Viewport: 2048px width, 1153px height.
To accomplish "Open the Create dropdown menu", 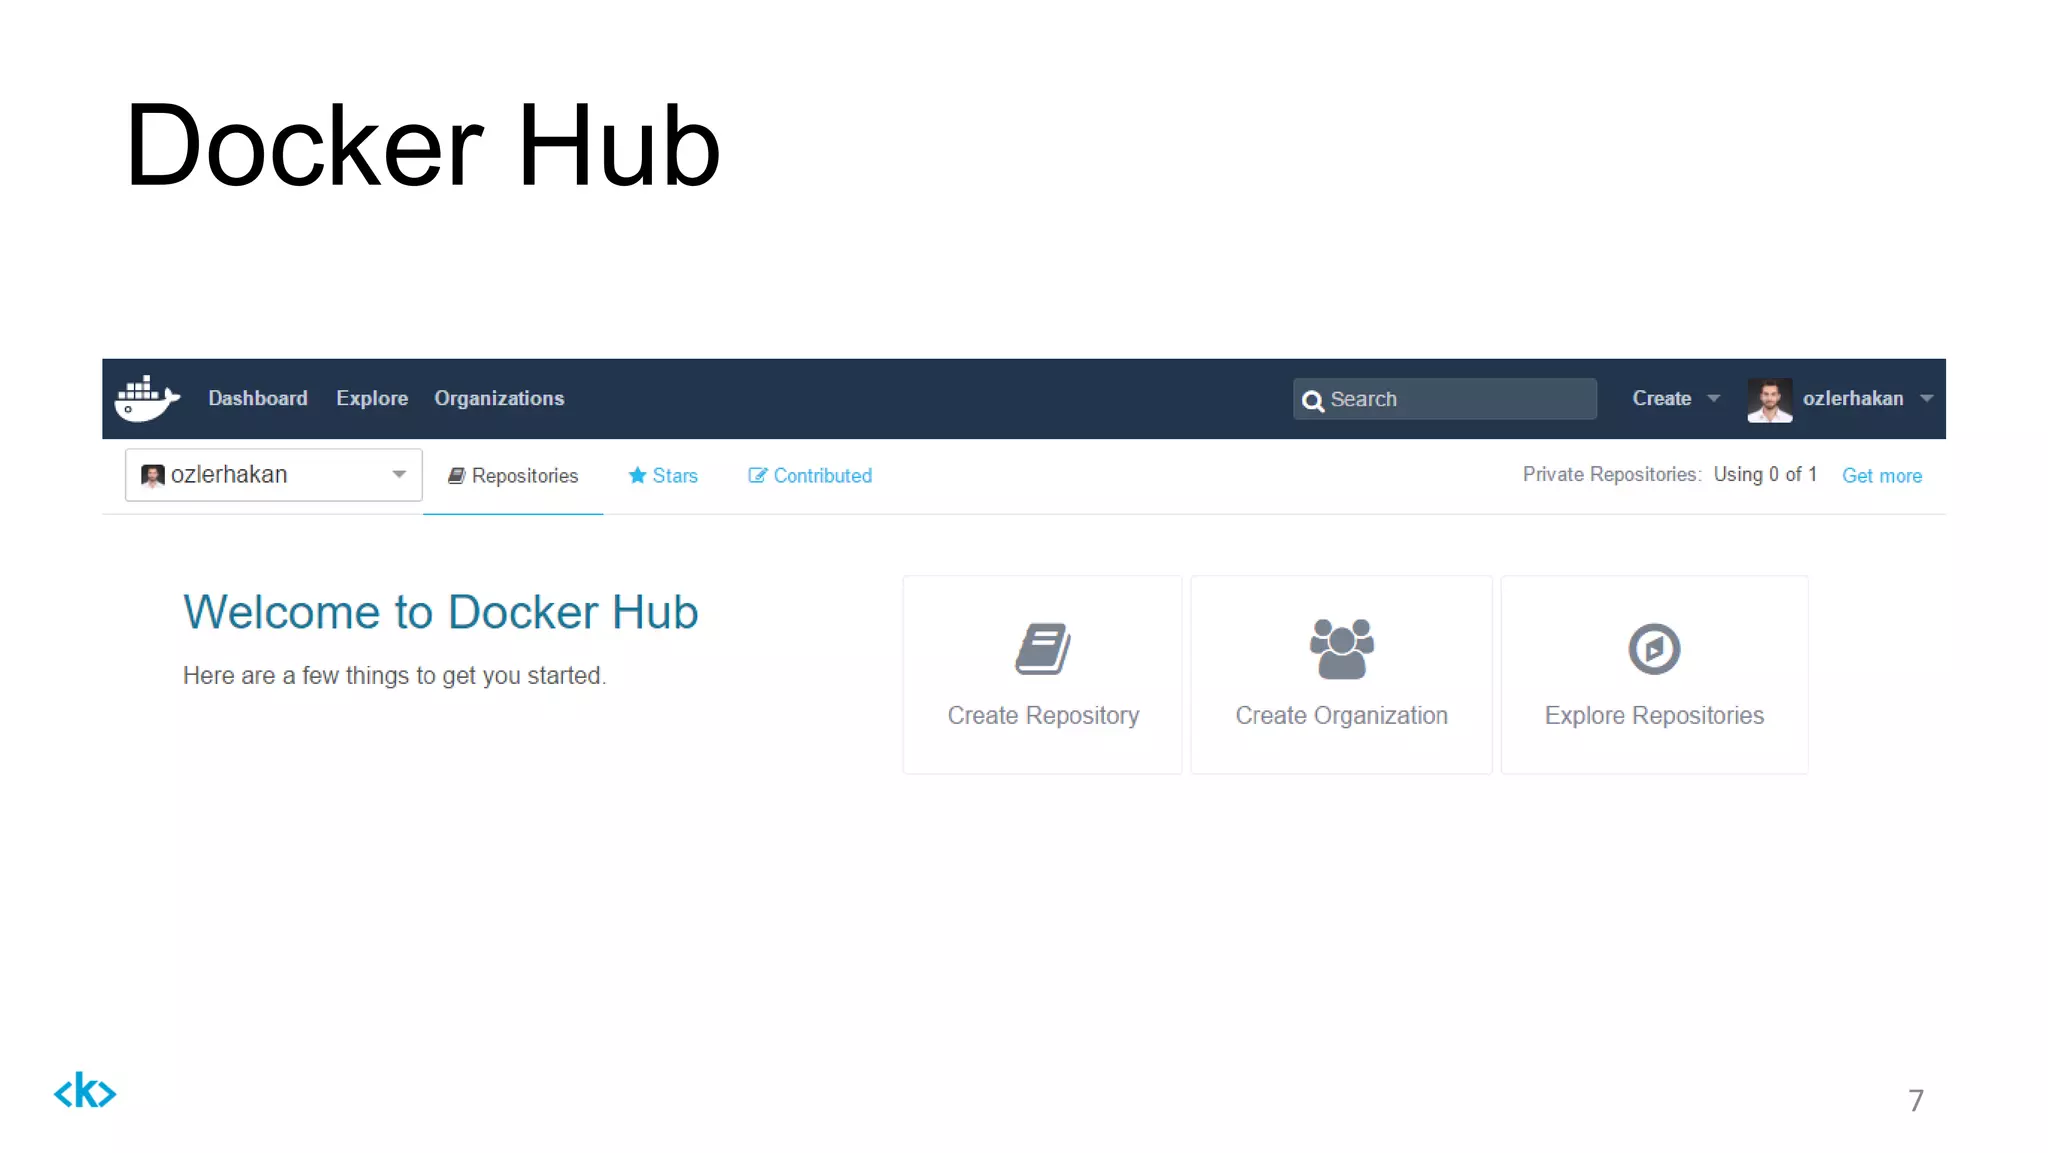I will tap(1675, 398).
